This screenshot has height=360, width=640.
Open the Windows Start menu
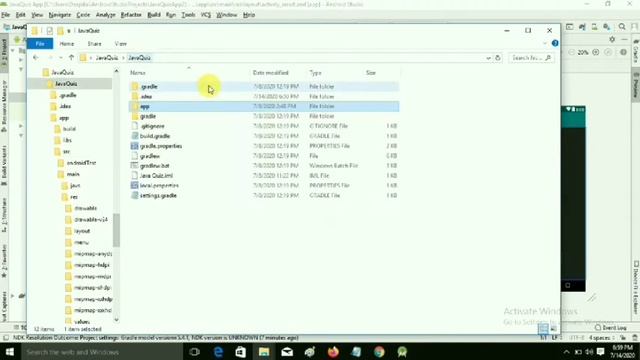tap(10, 352)
